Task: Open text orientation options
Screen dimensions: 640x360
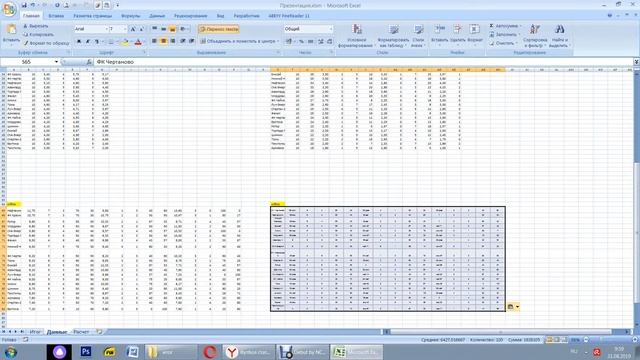Action: tap(184, 29)
